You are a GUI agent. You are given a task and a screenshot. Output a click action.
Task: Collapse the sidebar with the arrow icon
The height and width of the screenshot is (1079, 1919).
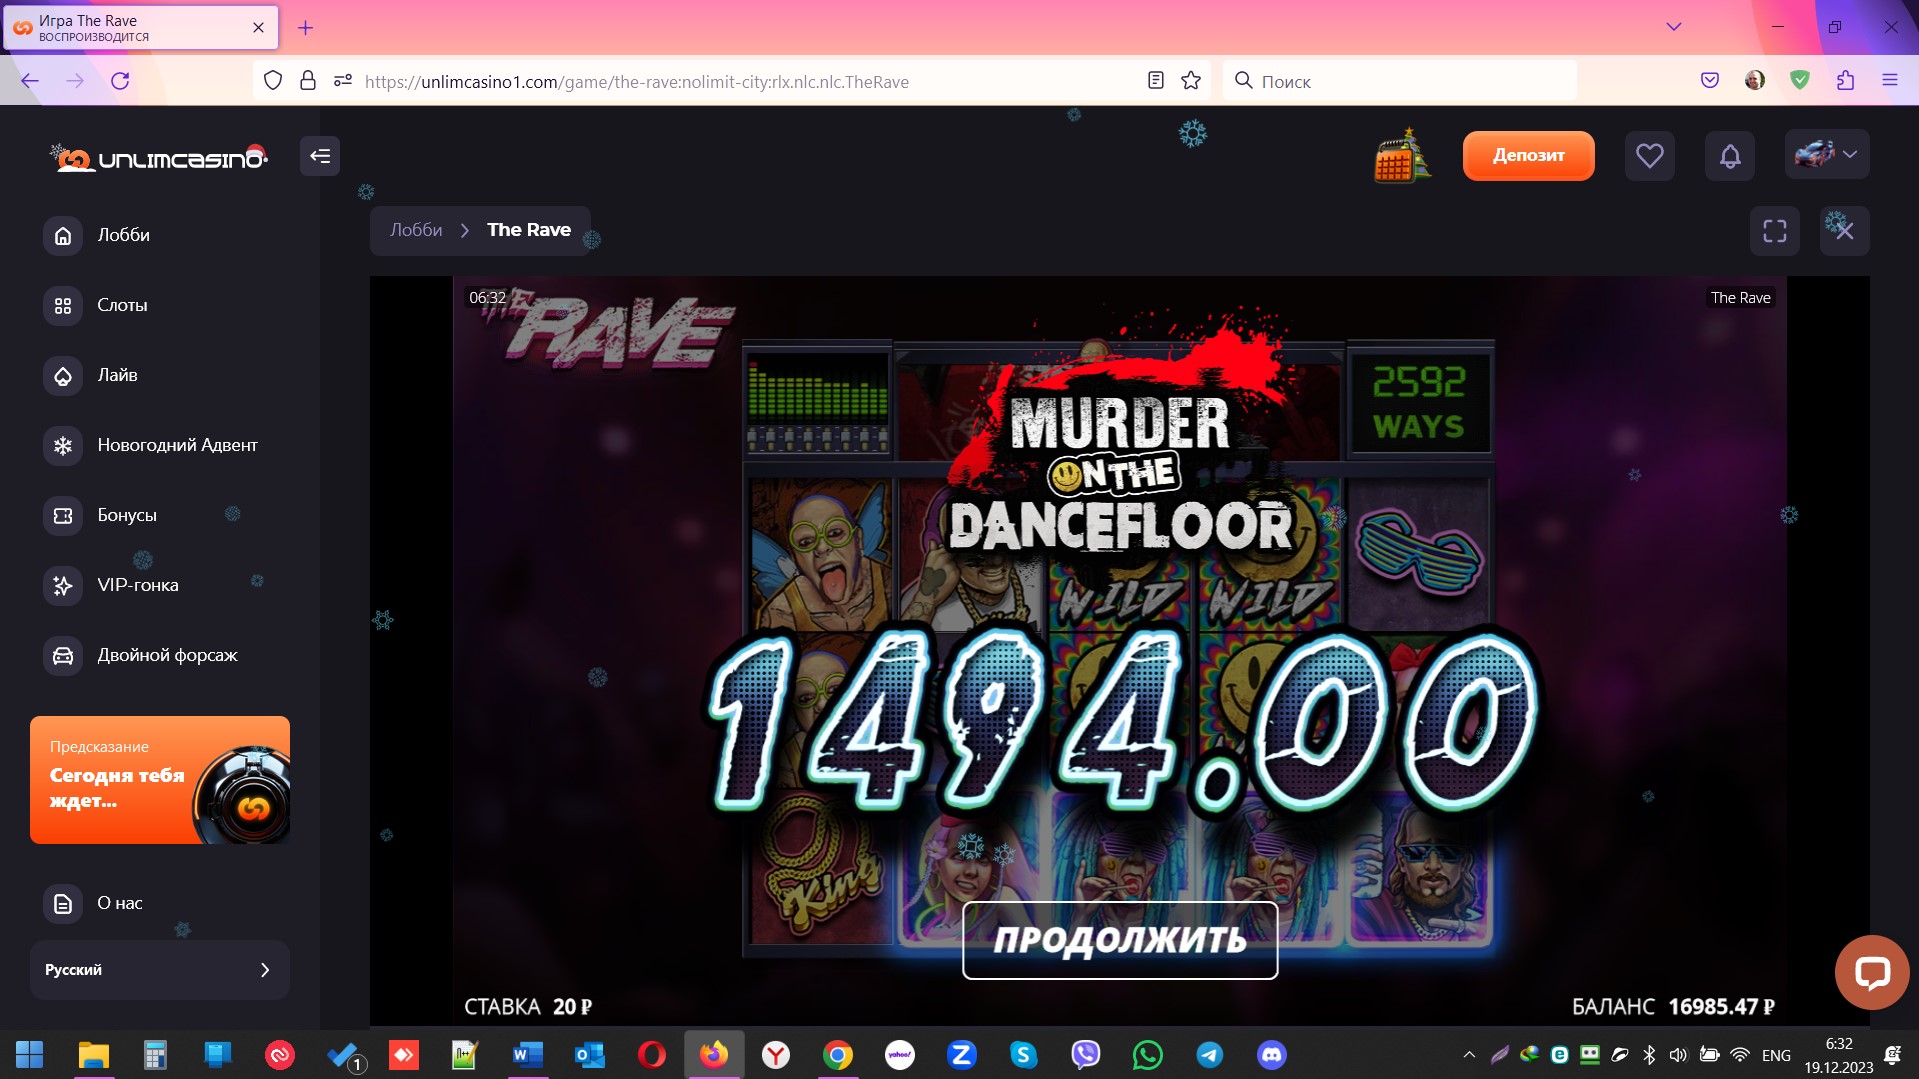click(320, 156)
